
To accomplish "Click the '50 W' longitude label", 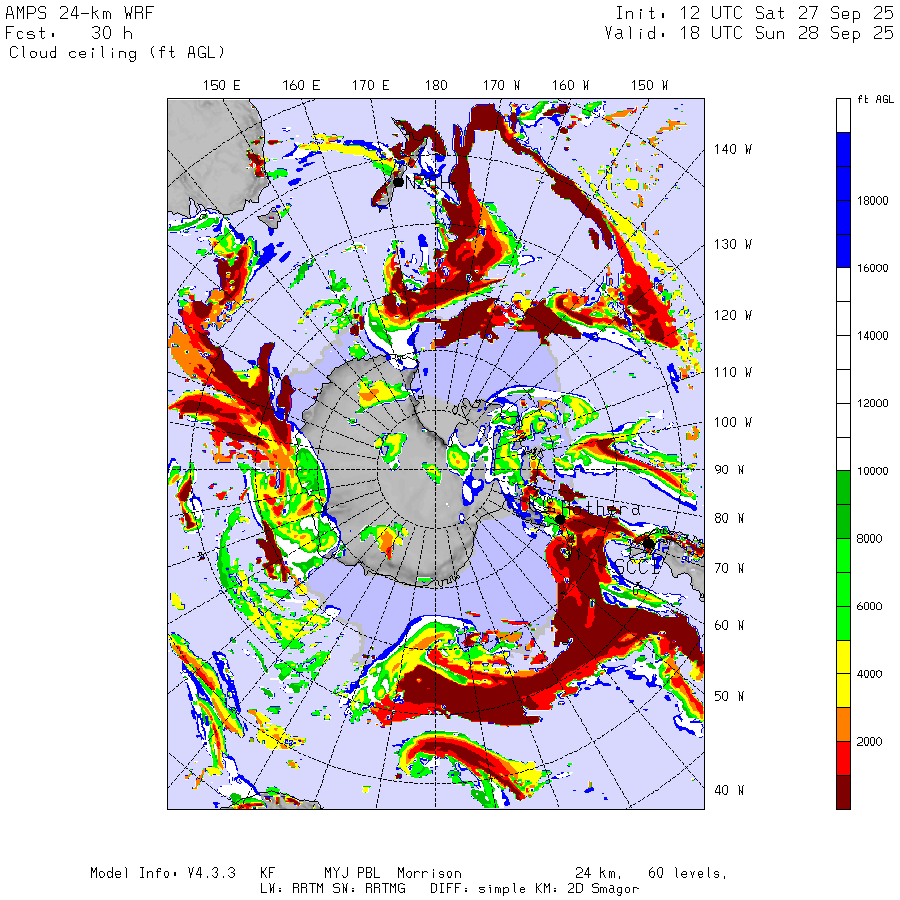I will click(x=729, y=696).
